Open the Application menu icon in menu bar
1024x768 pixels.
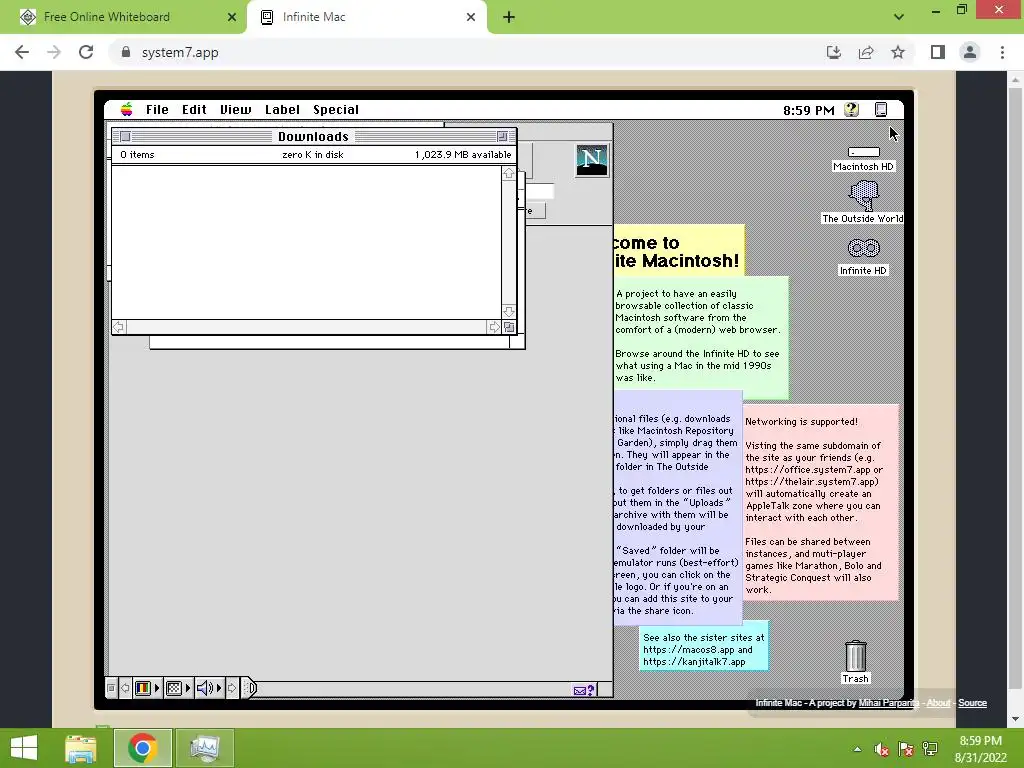click(x=881, y=110)
